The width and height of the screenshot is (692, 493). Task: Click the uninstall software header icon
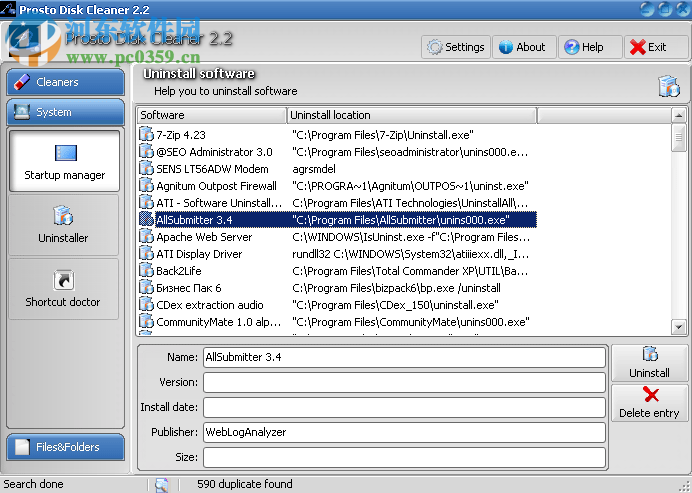pyautogui.click(x=669, y=85)
